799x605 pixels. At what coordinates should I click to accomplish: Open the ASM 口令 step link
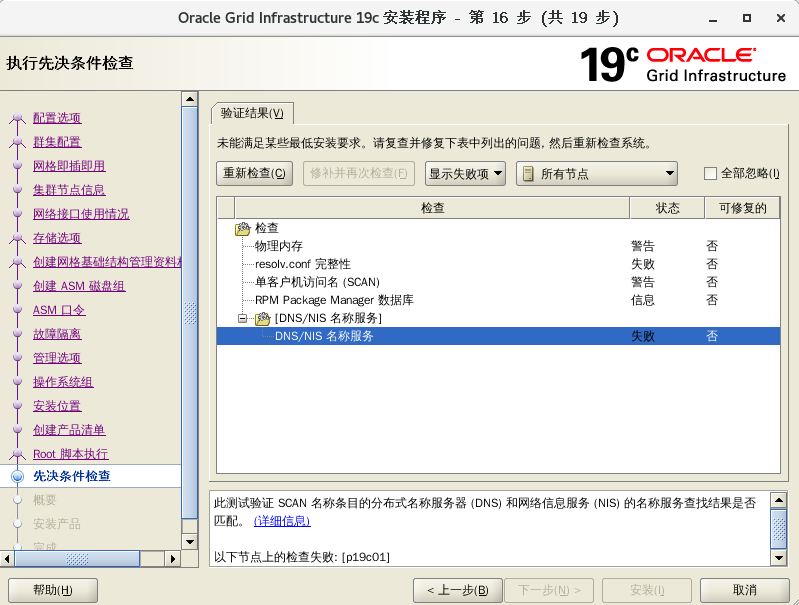click(59, 310)
